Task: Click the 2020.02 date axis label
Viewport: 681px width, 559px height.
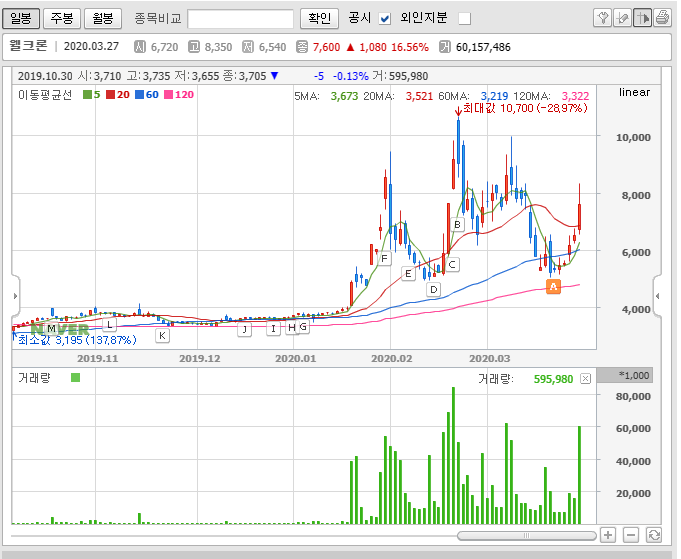Action: (x=391, y=359)
